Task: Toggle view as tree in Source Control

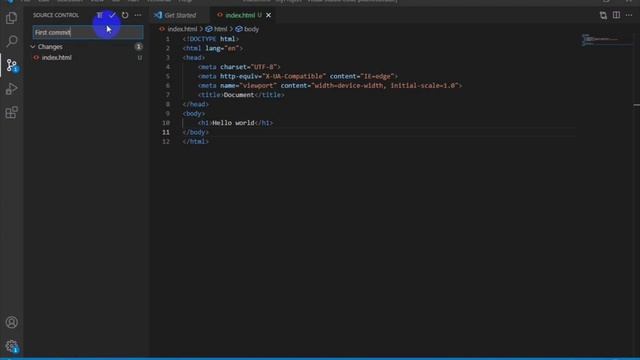Action: point(100,15)
